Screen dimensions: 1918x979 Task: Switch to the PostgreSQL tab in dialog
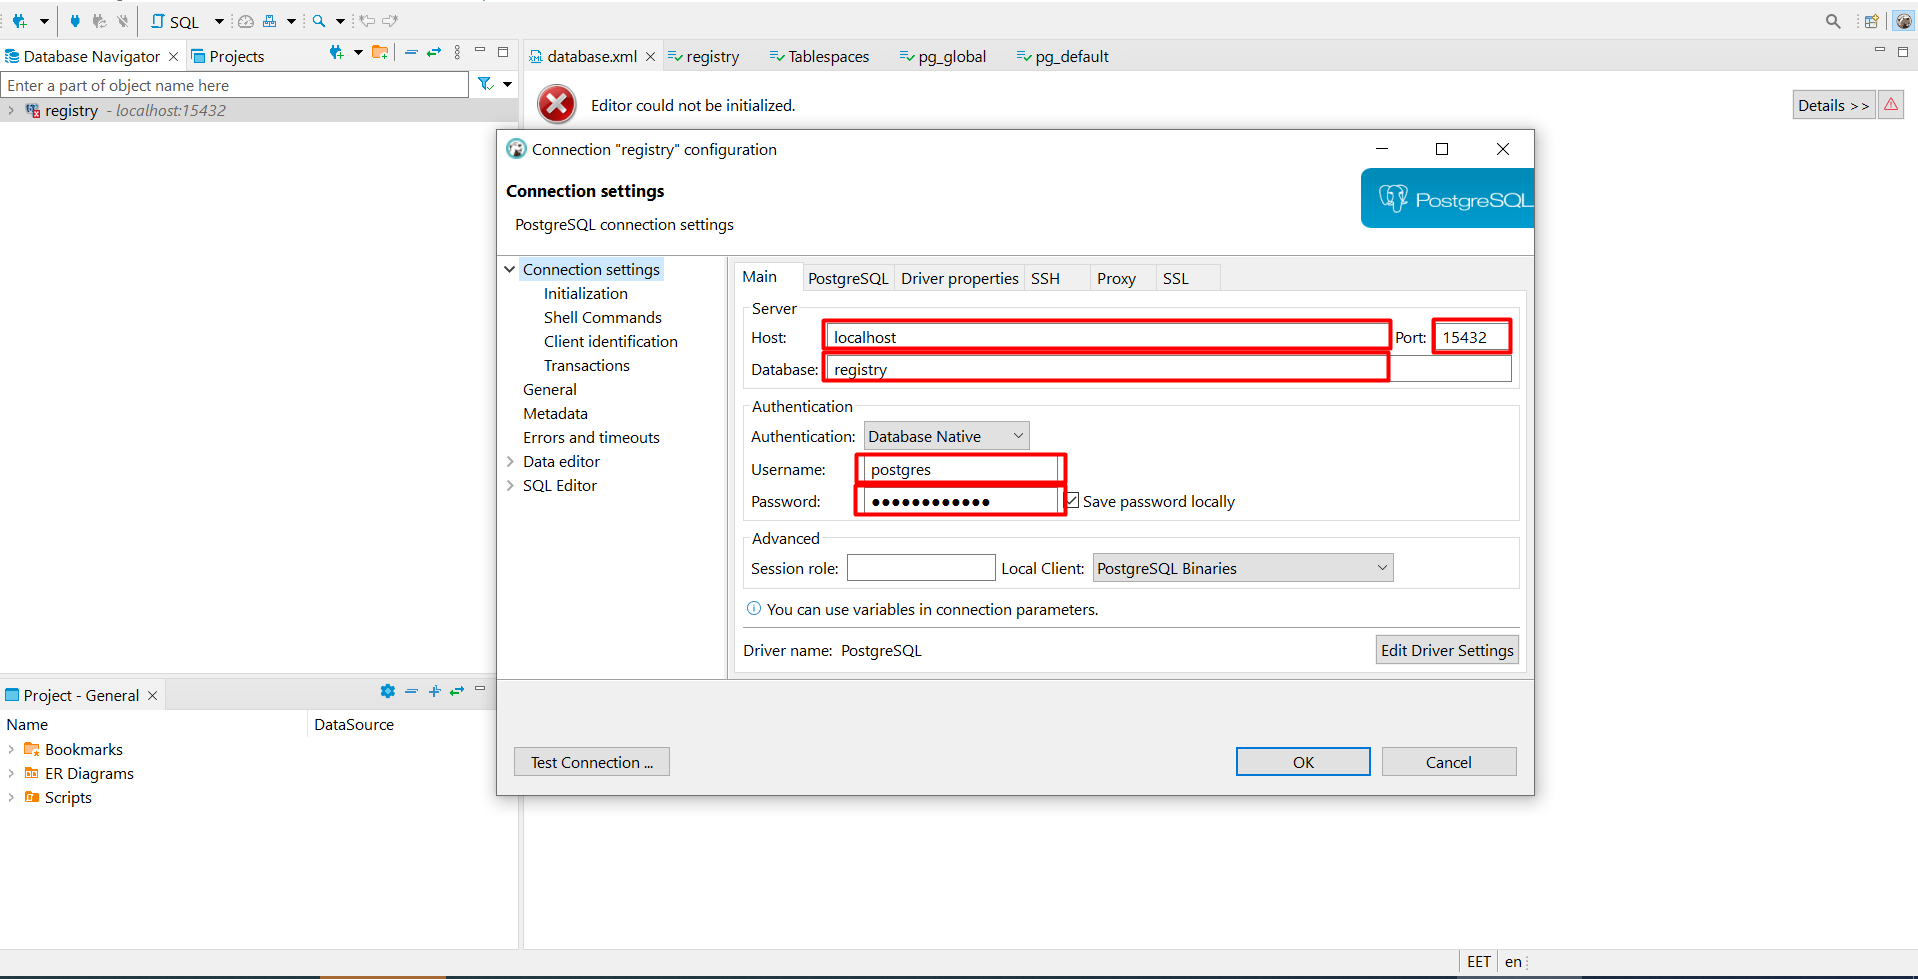pos(848,278)
